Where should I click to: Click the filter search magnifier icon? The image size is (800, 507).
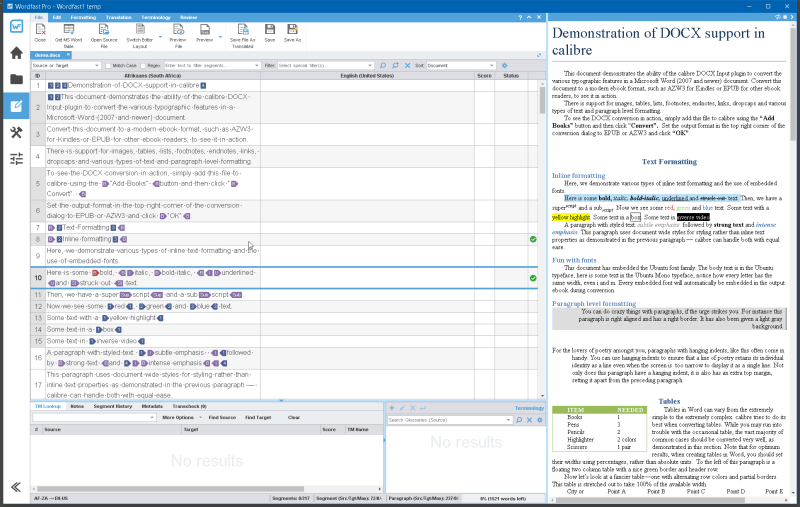click(383, 65)
